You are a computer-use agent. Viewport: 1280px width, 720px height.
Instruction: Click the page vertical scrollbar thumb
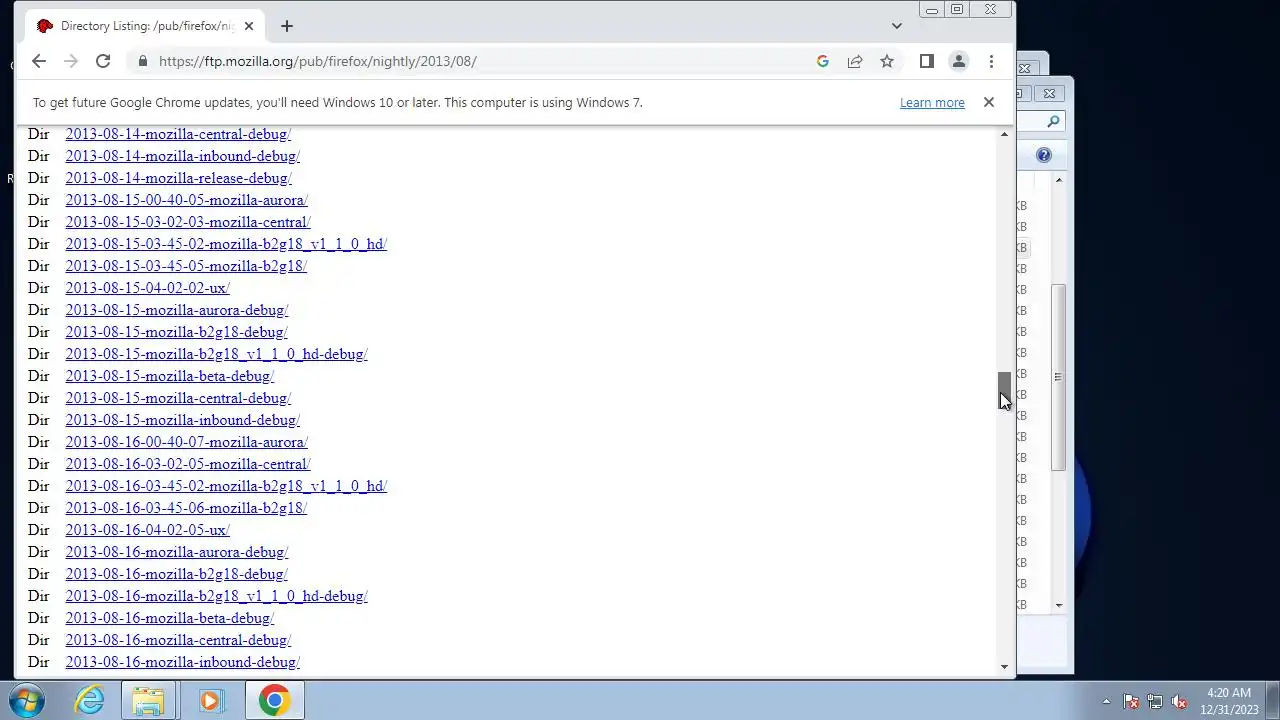point(1005,390)
